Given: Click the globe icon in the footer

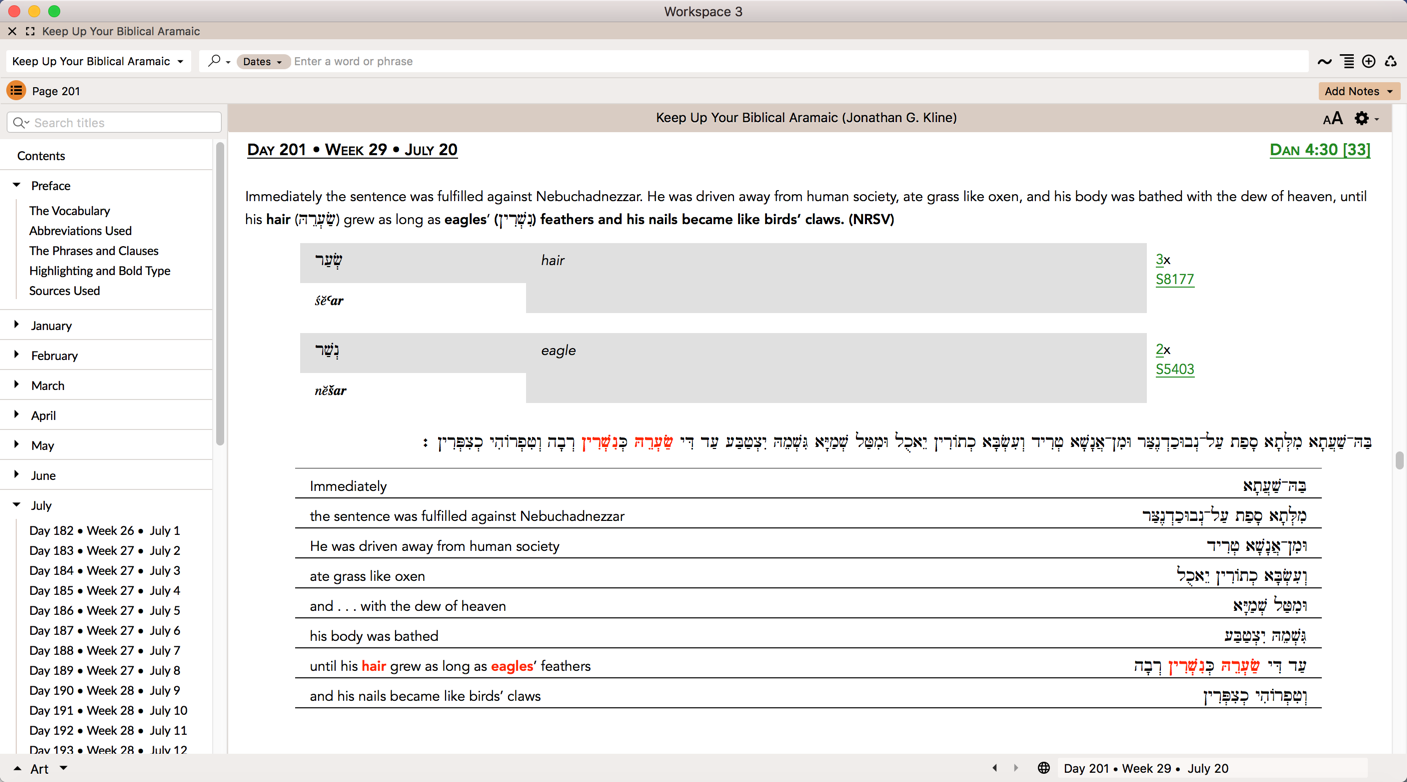Looking at the screenshot, I should coord(1044,768).
